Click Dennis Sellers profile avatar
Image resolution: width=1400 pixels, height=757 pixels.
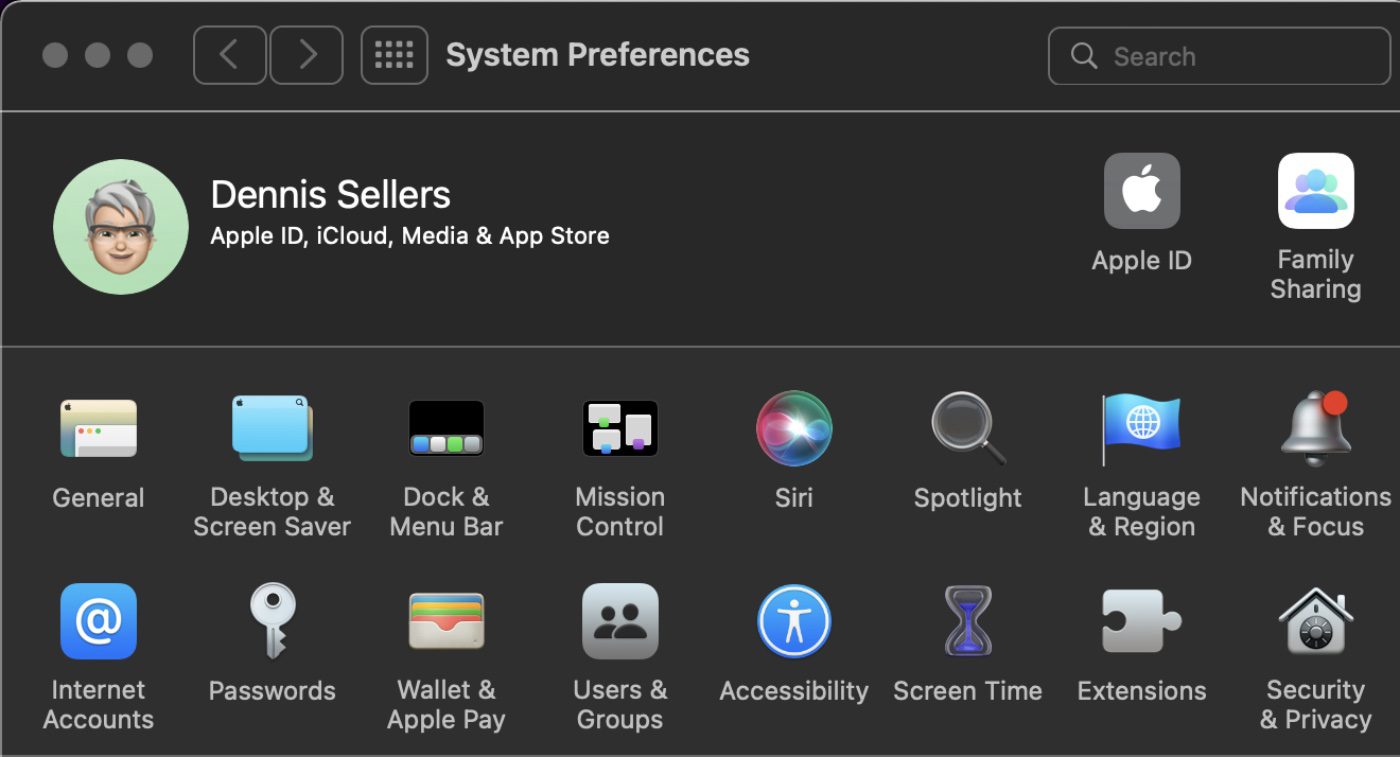point(121,226)
